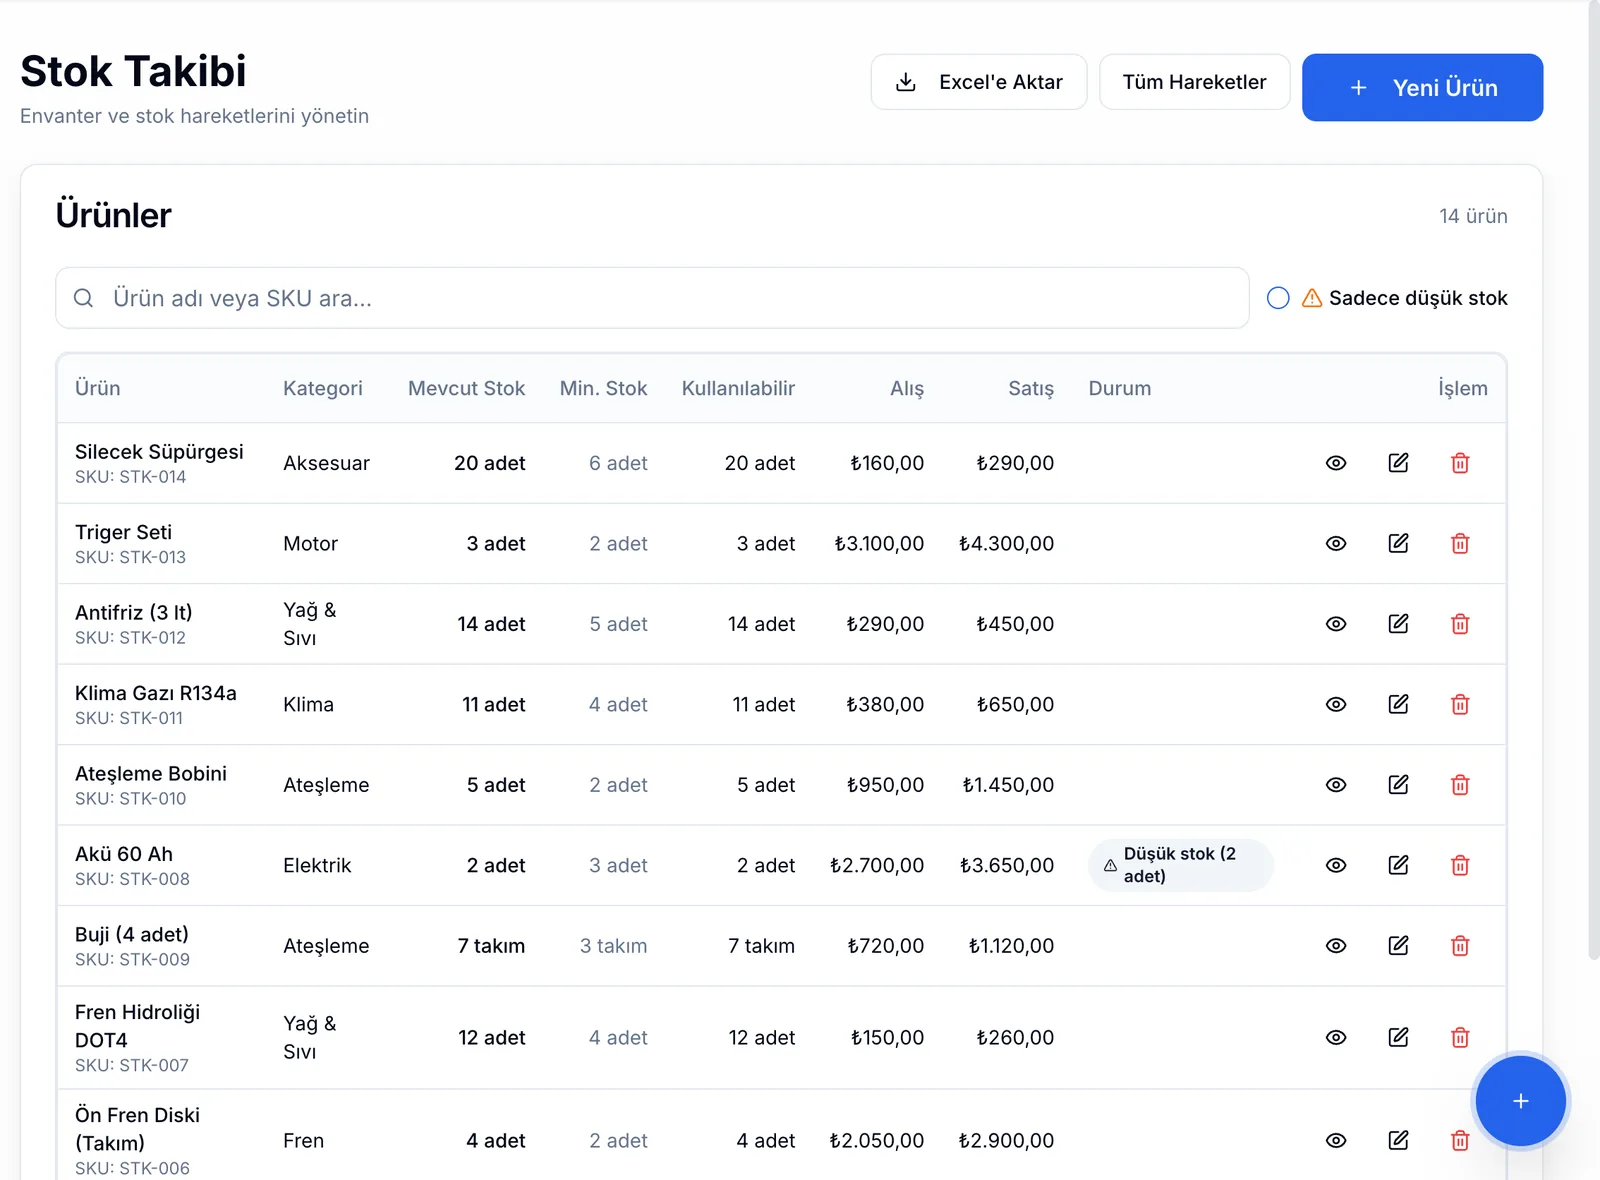Remove Klima Gazı R134a with trash icon
1600x1180 pixels.
pyautogui.click(x=1460, y=705)
